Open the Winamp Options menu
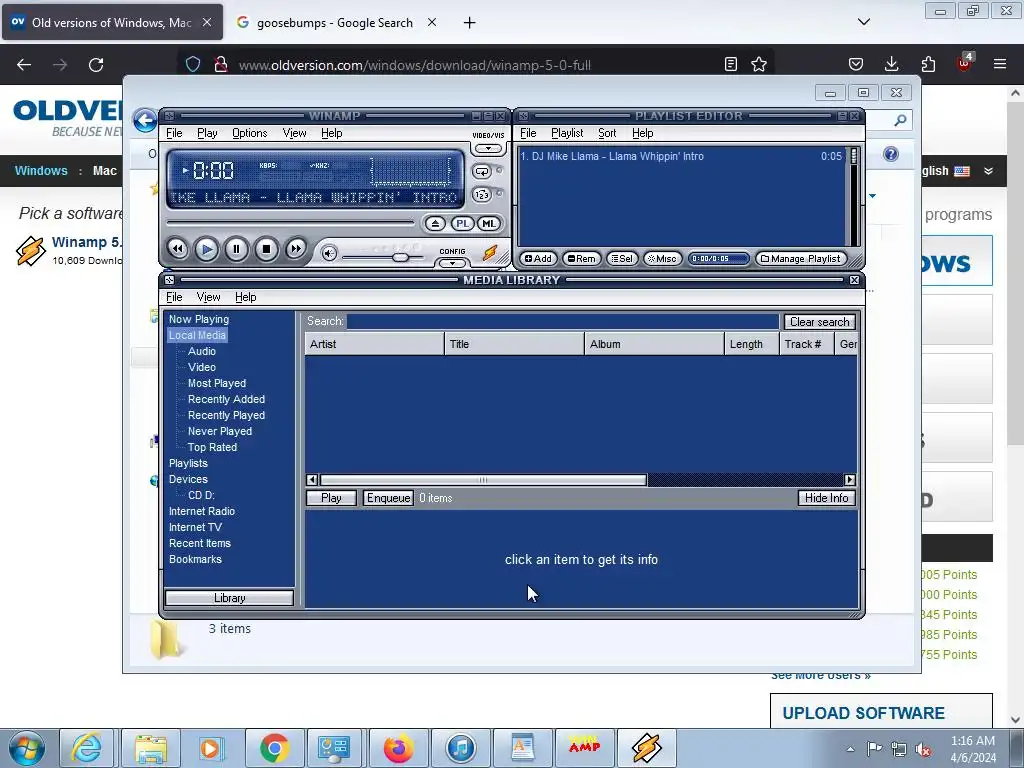 pos(249,133)
